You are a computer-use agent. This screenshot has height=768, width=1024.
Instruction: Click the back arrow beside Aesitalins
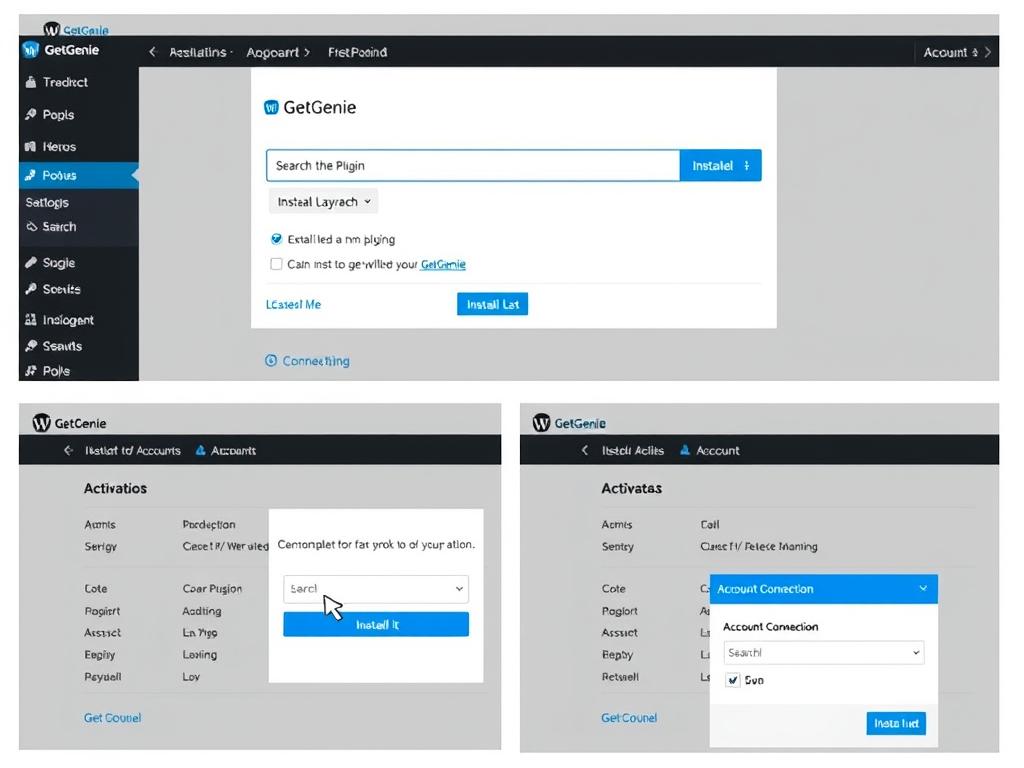tap(153, 52)
